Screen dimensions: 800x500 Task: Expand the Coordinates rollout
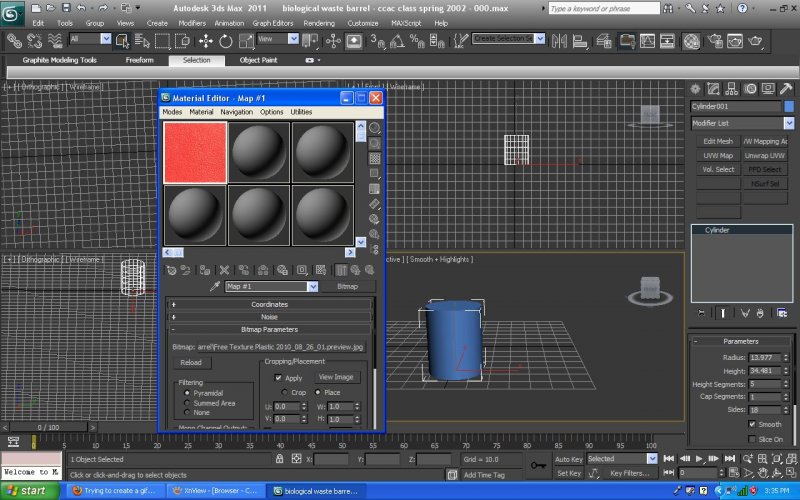[x=269, y=304]
